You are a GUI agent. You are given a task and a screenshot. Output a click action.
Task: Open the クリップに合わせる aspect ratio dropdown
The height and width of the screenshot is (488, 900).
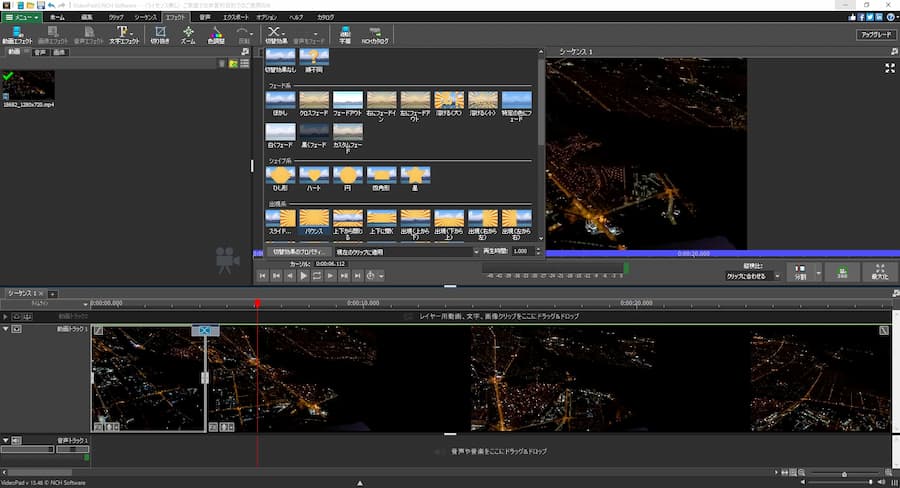click(x=752, y=275)
